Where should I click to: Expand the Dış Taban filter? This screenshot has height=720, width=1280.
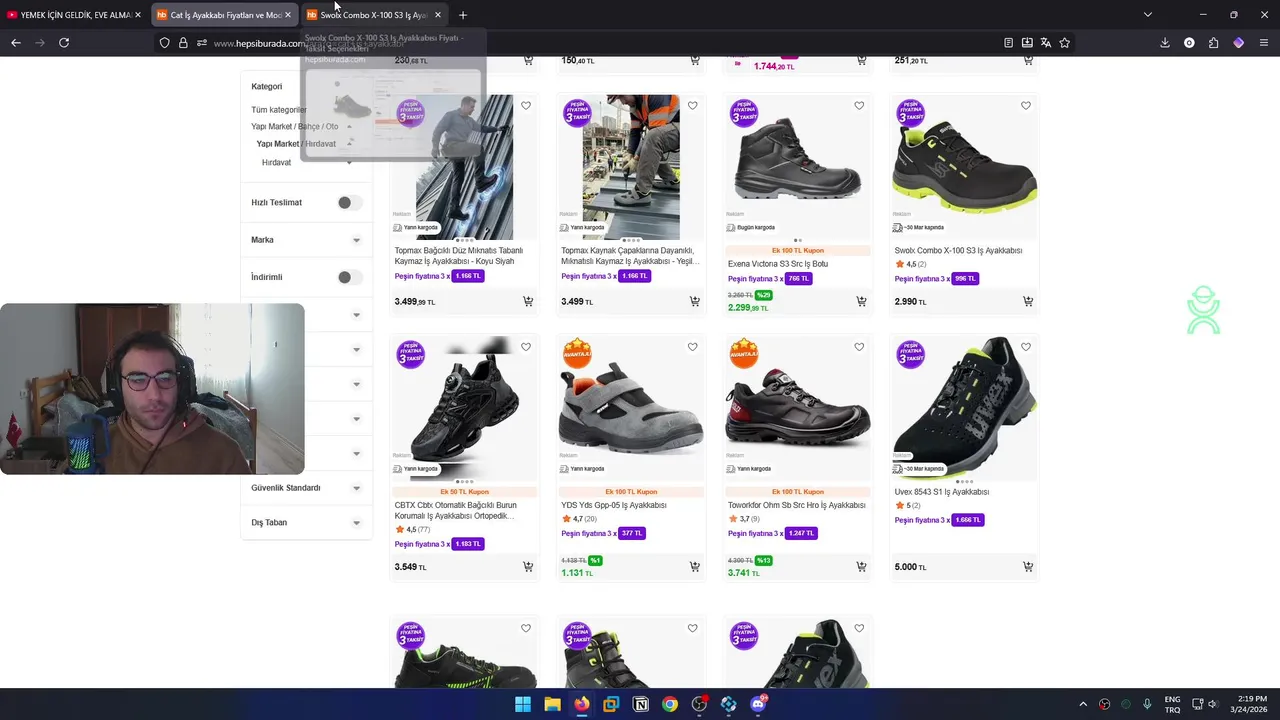click(306, 522)
